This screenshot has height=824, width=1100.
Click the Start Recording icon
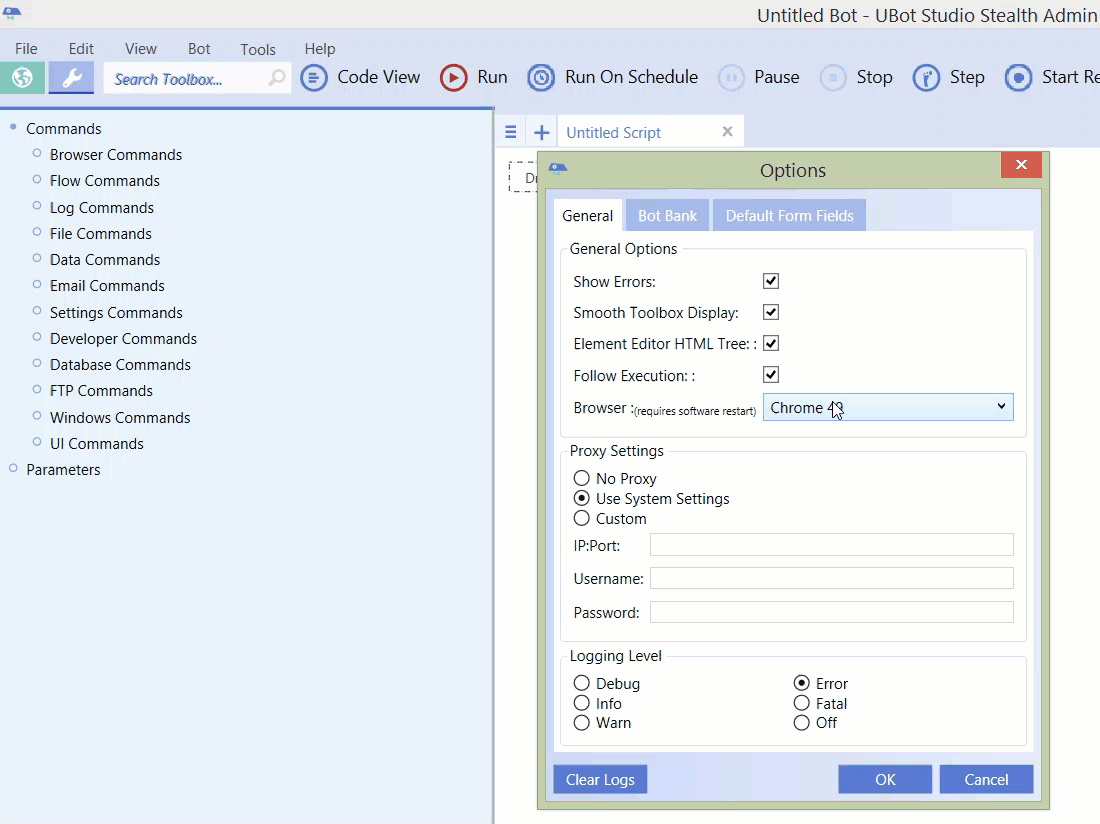(x=1018, y=77)
